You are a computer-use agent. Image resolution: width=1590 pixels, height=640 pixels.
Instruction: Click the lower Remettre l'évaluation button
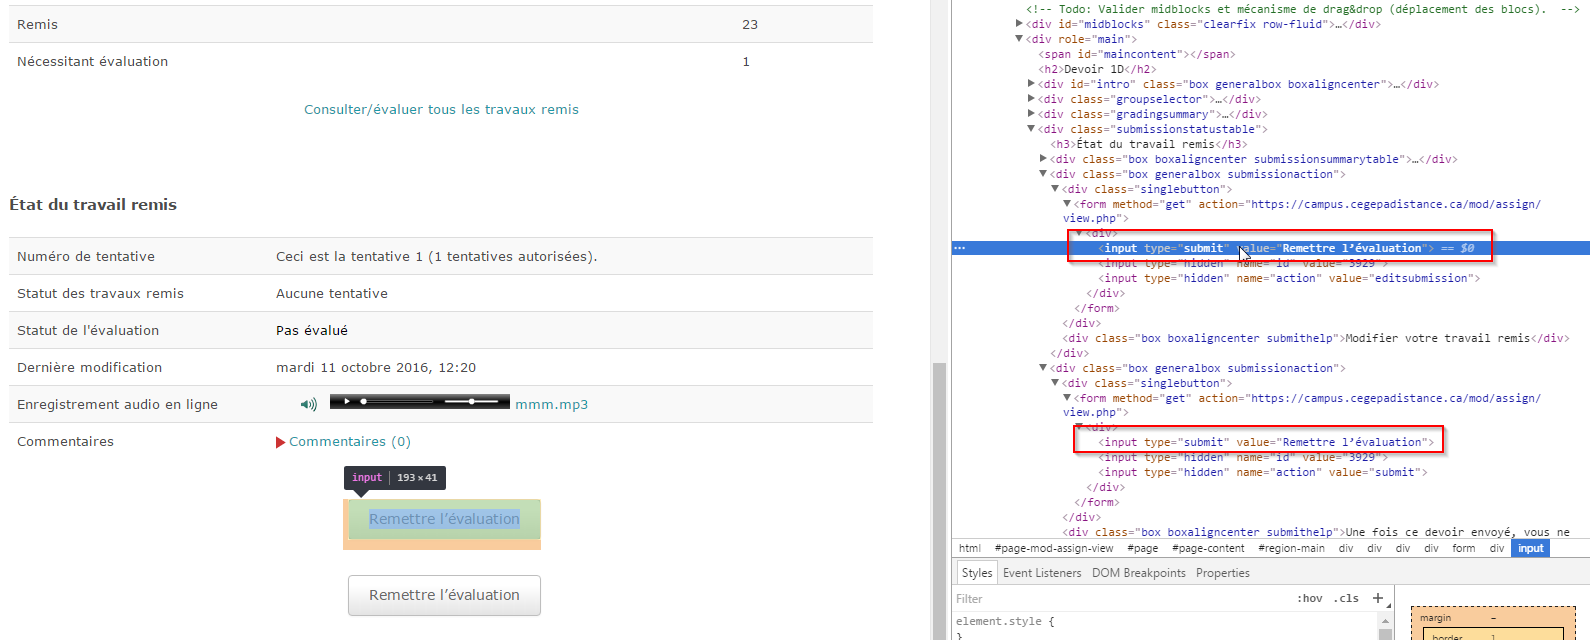[444, 595]
